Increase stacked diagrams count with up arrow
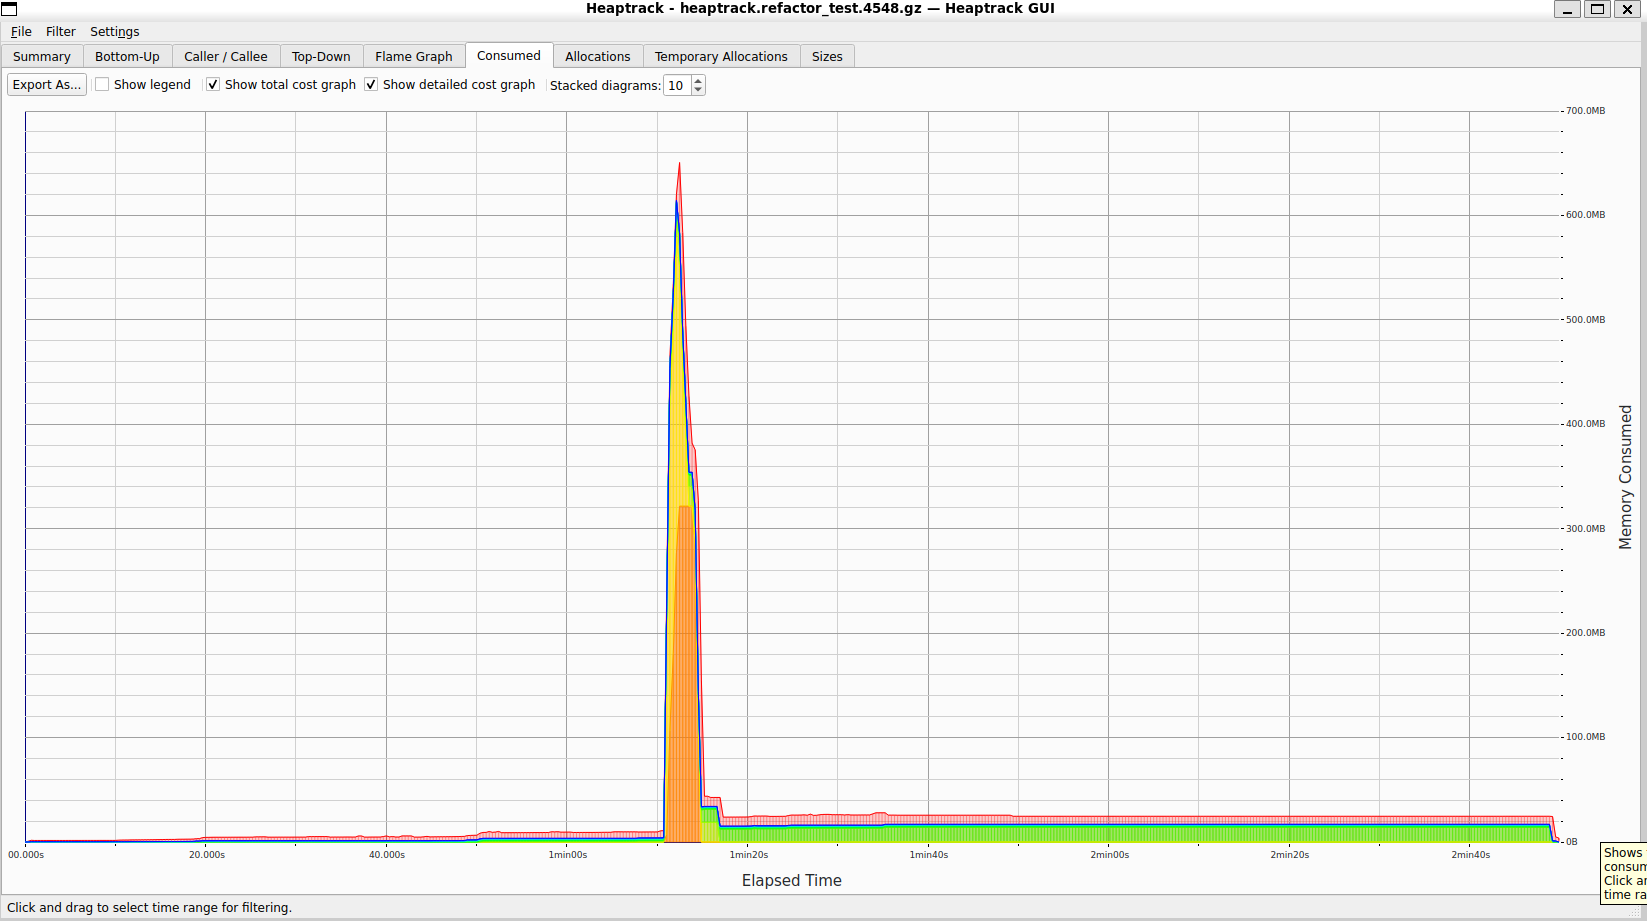The height and width of the screenshot is (921, 1647). [698, 80]
